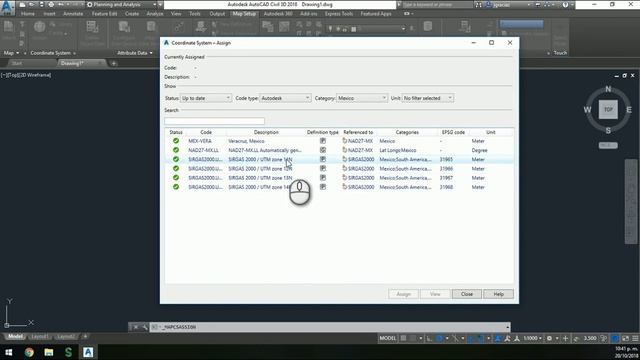Viewport: 640px width, 360px height.
Task: Toggle ortho mode icon in status bar
Action: coord(429,338)
